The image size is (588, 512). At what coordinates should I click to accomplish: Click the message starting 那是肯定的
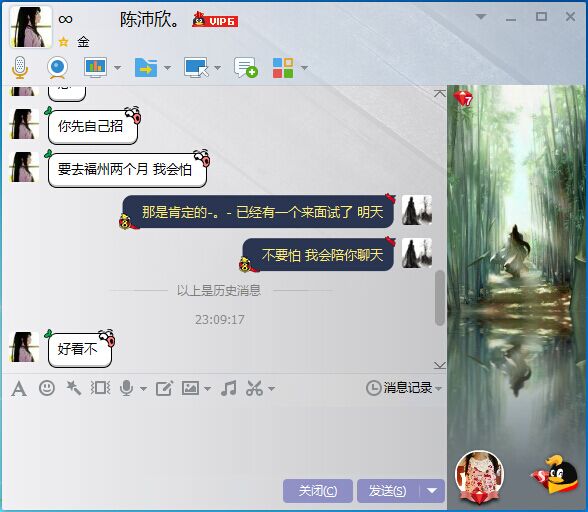pyautogui.click(x=258, y=212)
